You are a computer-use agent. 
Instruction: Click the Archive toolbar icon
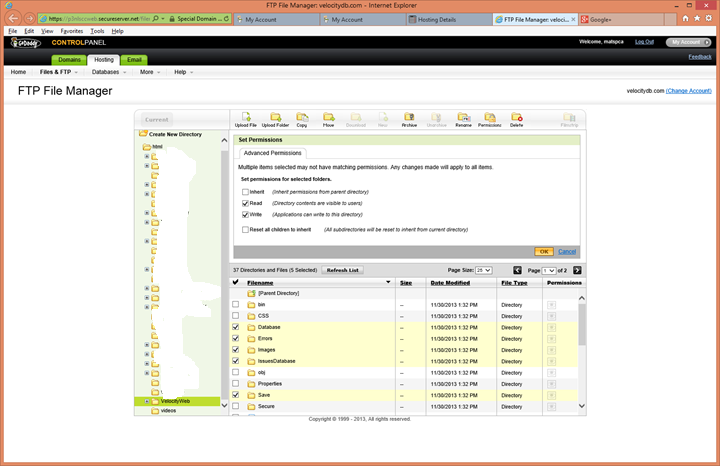[409, 117]
